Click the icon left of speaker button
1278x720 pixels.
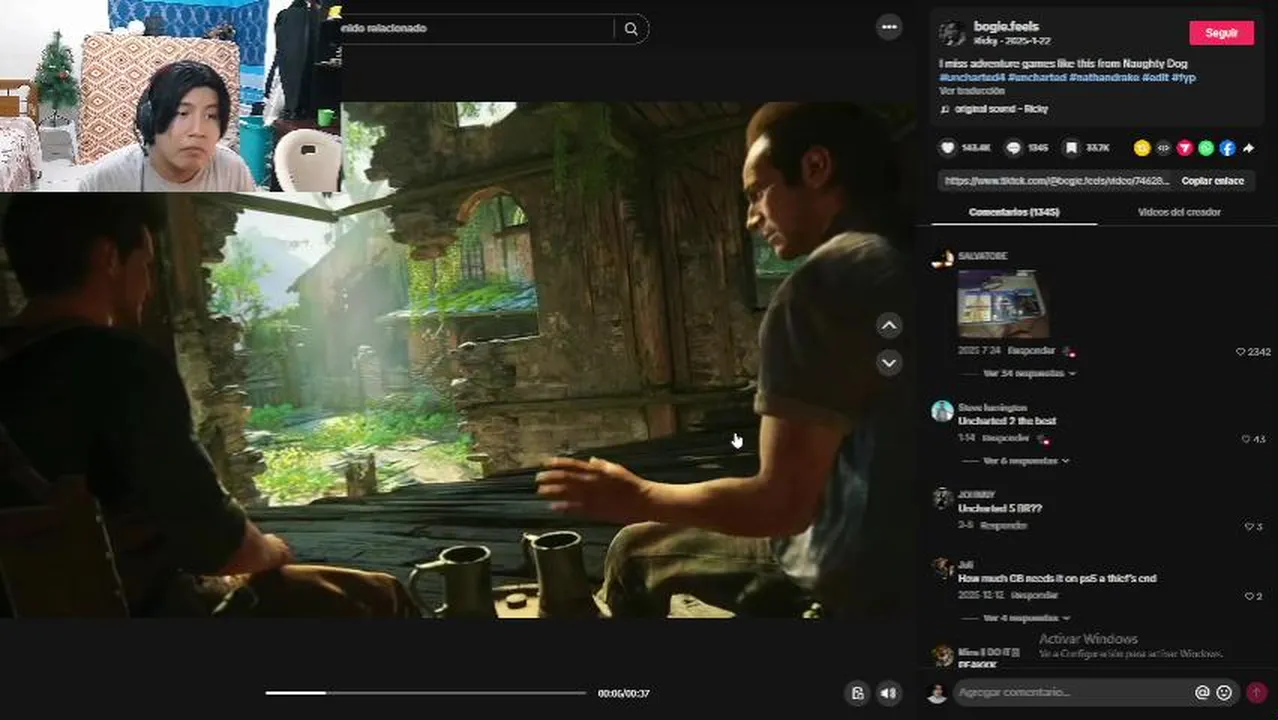coord(857,693)
